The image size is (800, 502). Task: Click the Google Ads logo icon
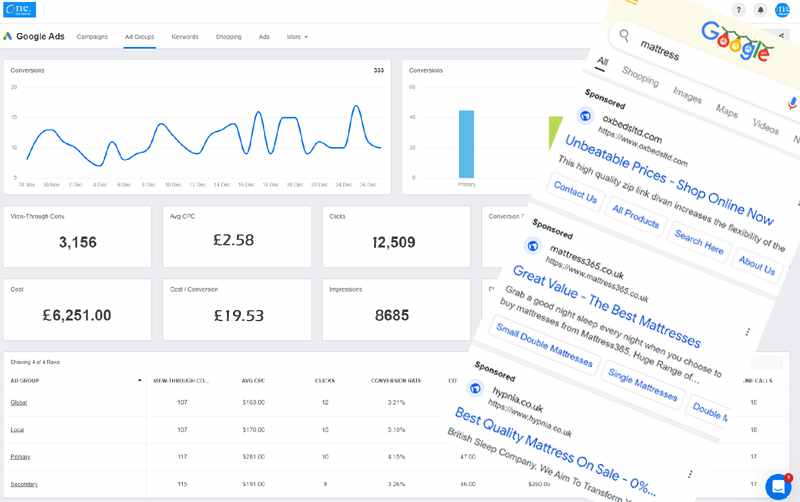point(8,36)
